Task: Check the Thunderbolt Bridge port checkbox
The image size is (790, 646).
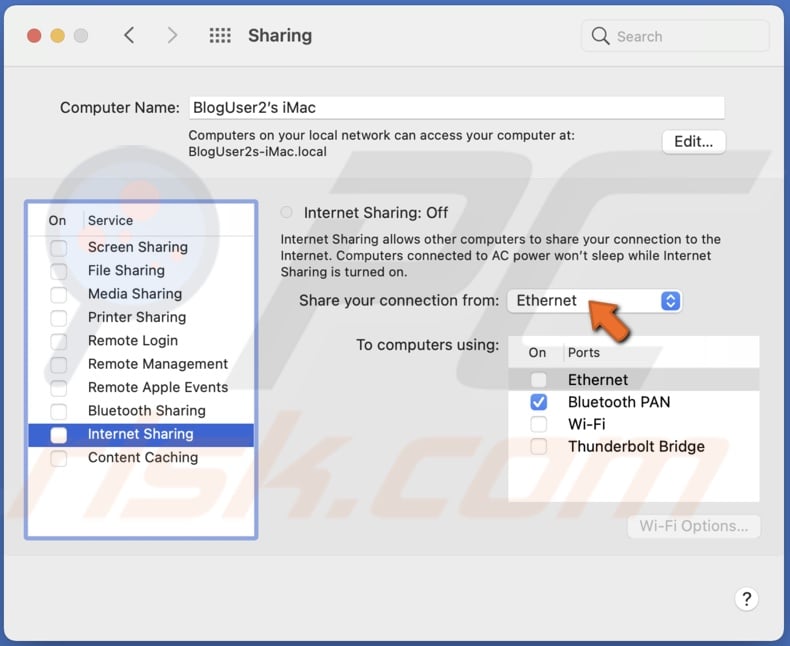Action: click(x=538, y=446)
